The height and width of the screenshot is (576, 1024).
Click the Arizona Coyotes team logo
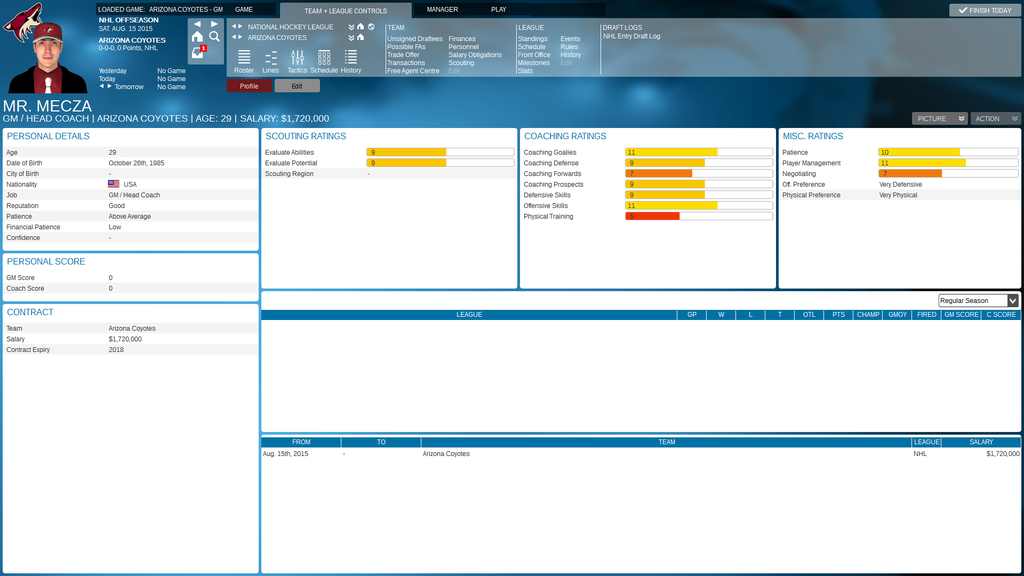click(22, 20)
